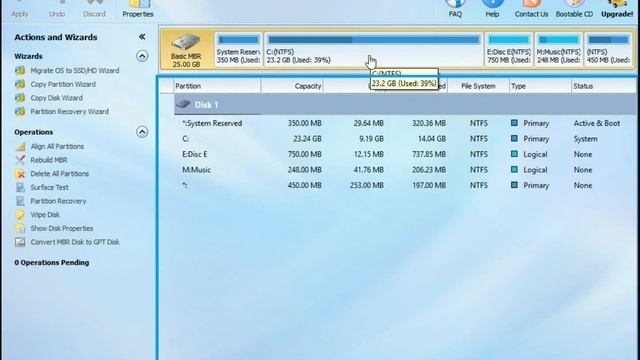Image resolution: width=640 pixels, height=360 pixels.
Task: Click the 14.04 GB unused cell
Action: (432, 139)
